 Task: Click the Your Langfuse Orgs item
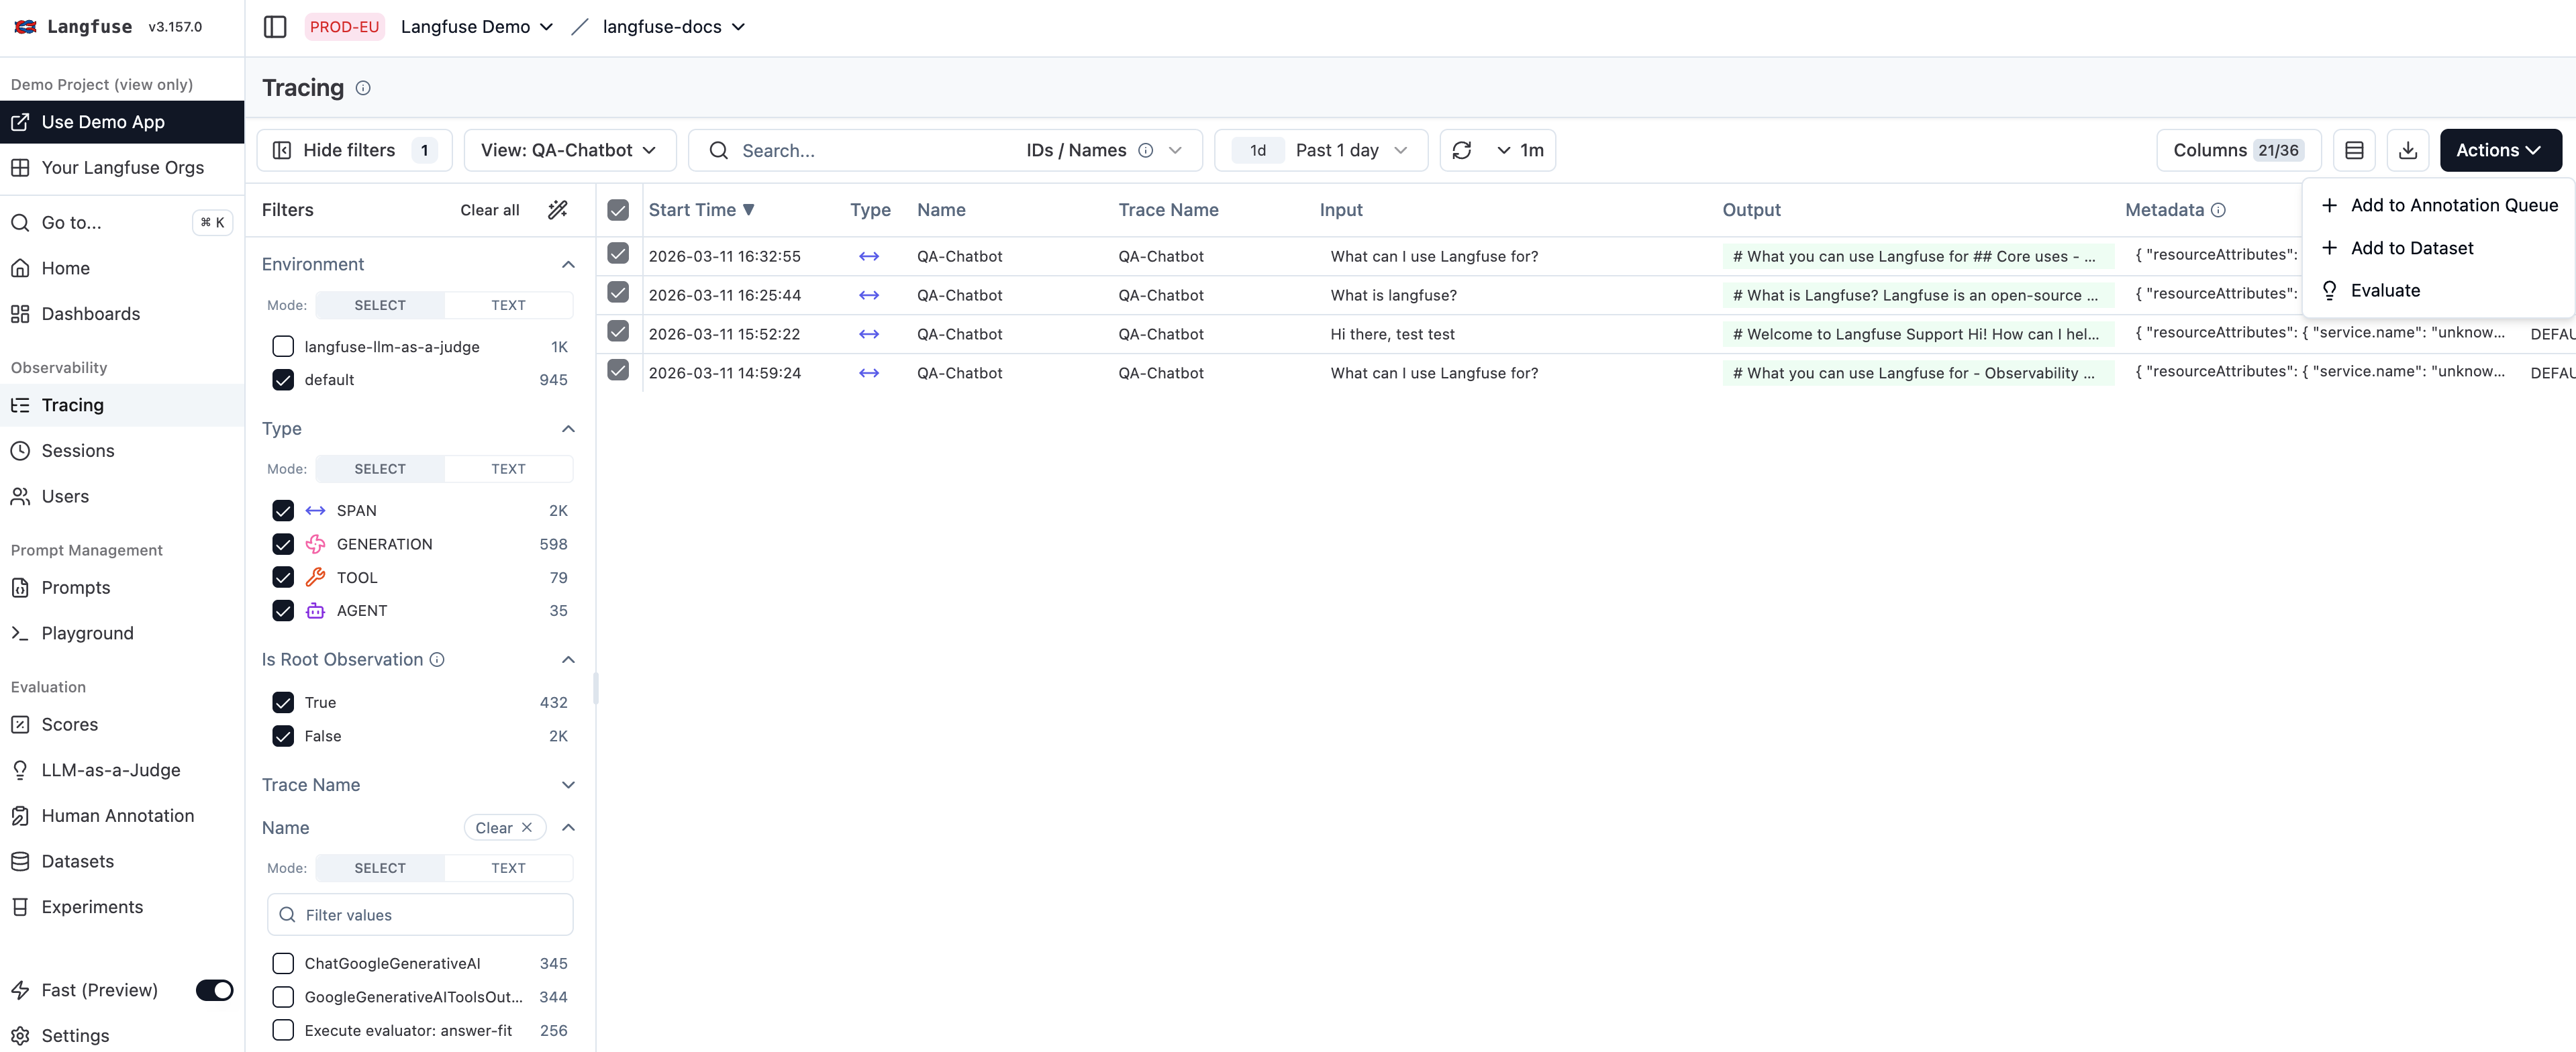click(122, 168)
